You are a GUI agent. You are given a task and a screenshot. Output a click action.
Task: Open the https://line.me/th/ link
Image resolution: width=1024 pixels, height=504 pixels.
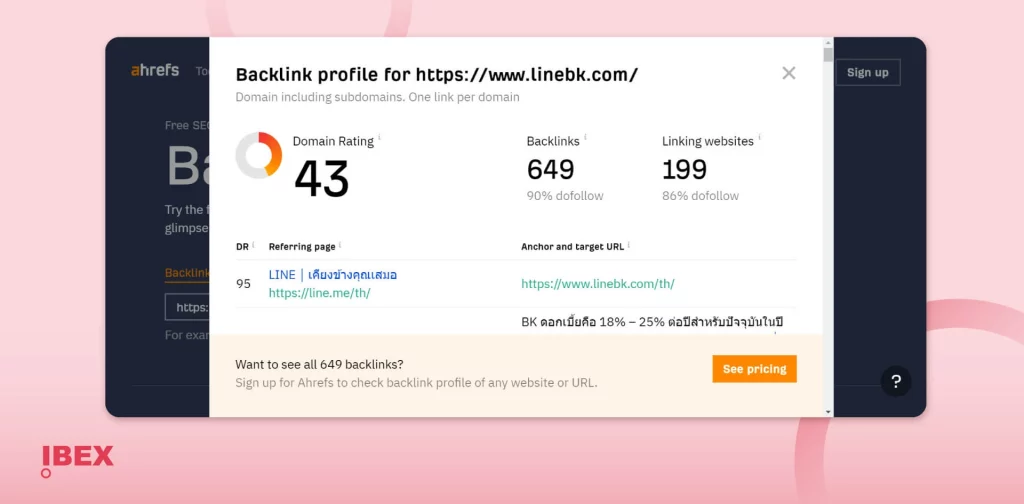319,293
